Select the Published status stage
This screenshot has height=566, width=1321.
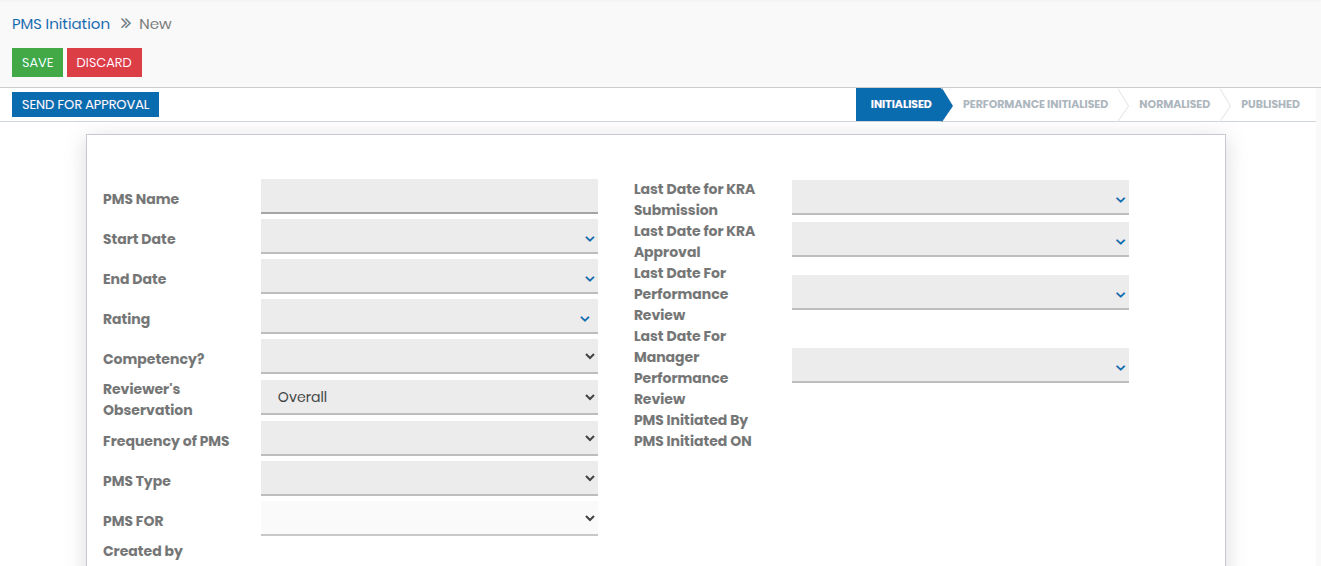point(1269,104)
